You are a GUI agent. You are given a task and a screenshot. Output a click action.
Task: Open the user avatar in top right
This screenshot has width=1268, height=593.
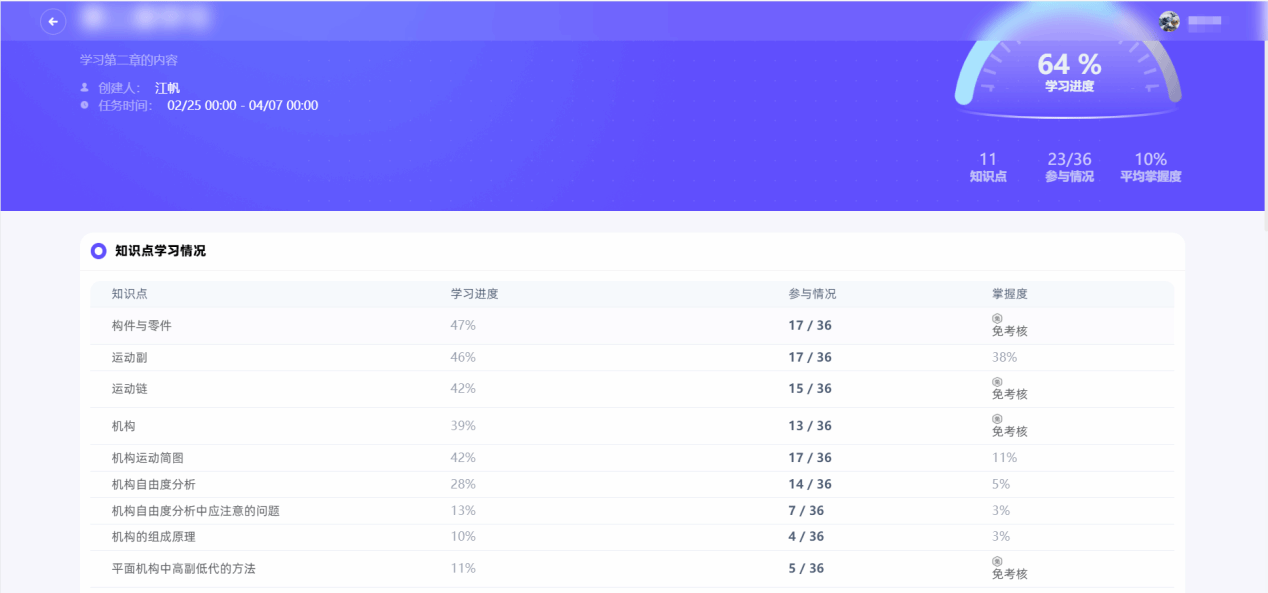point(1169,21)
